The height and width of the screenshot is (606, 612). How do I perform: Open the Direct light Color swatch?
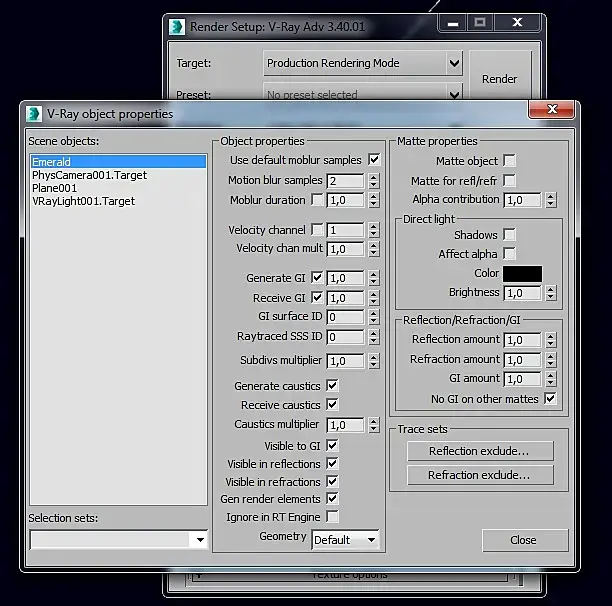[522, 274]
